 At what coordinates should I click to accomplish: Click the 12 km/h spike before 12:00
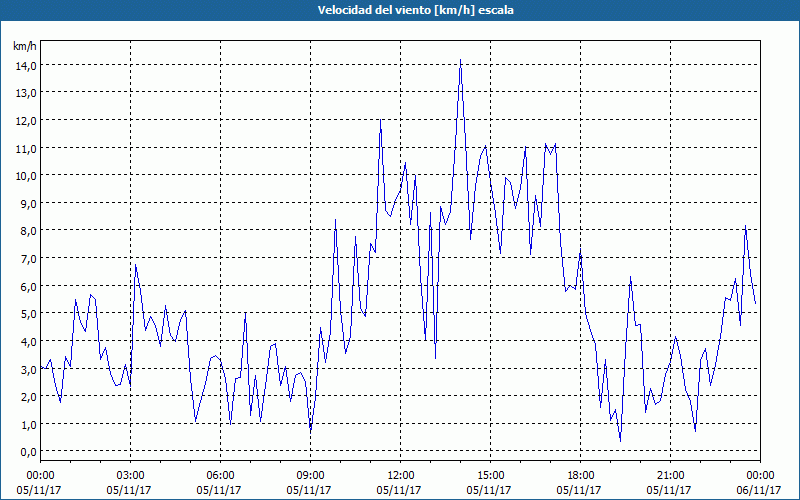(381, 120)
